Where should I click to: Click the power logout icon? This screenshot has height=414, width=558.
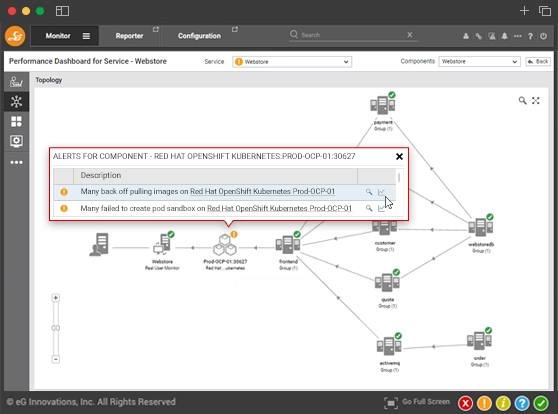pyautogui.click(x=543, y=36)
